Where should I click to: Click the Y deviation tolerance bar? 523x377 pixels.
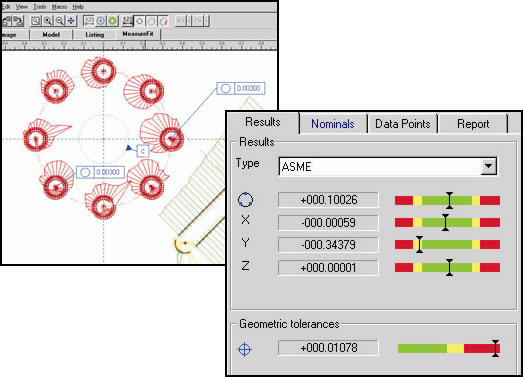[x=447, y=245]
